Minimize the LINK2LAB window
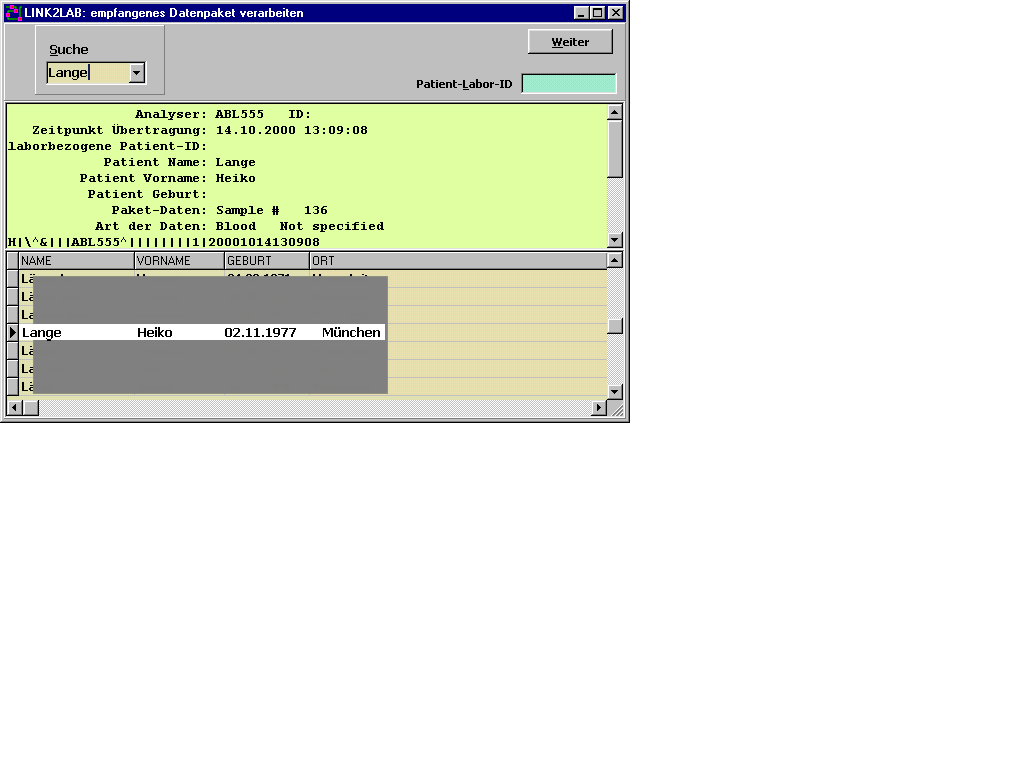The height and width of the screenshot is (768, 1024). click(x=582, y=13)
